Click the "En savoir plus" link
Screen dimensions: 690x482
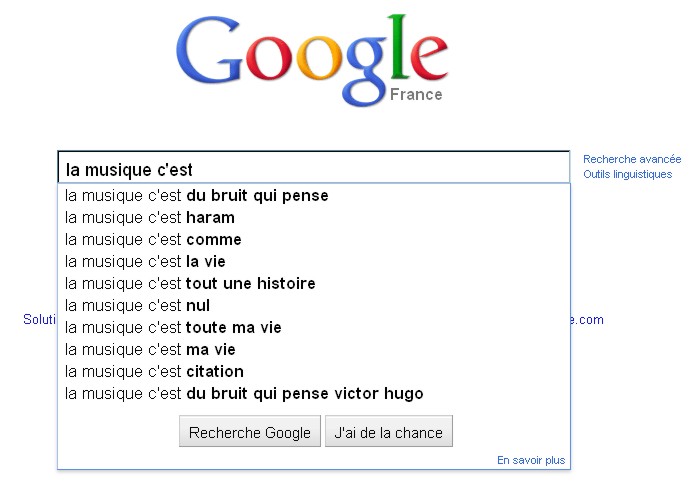point(530,460)
